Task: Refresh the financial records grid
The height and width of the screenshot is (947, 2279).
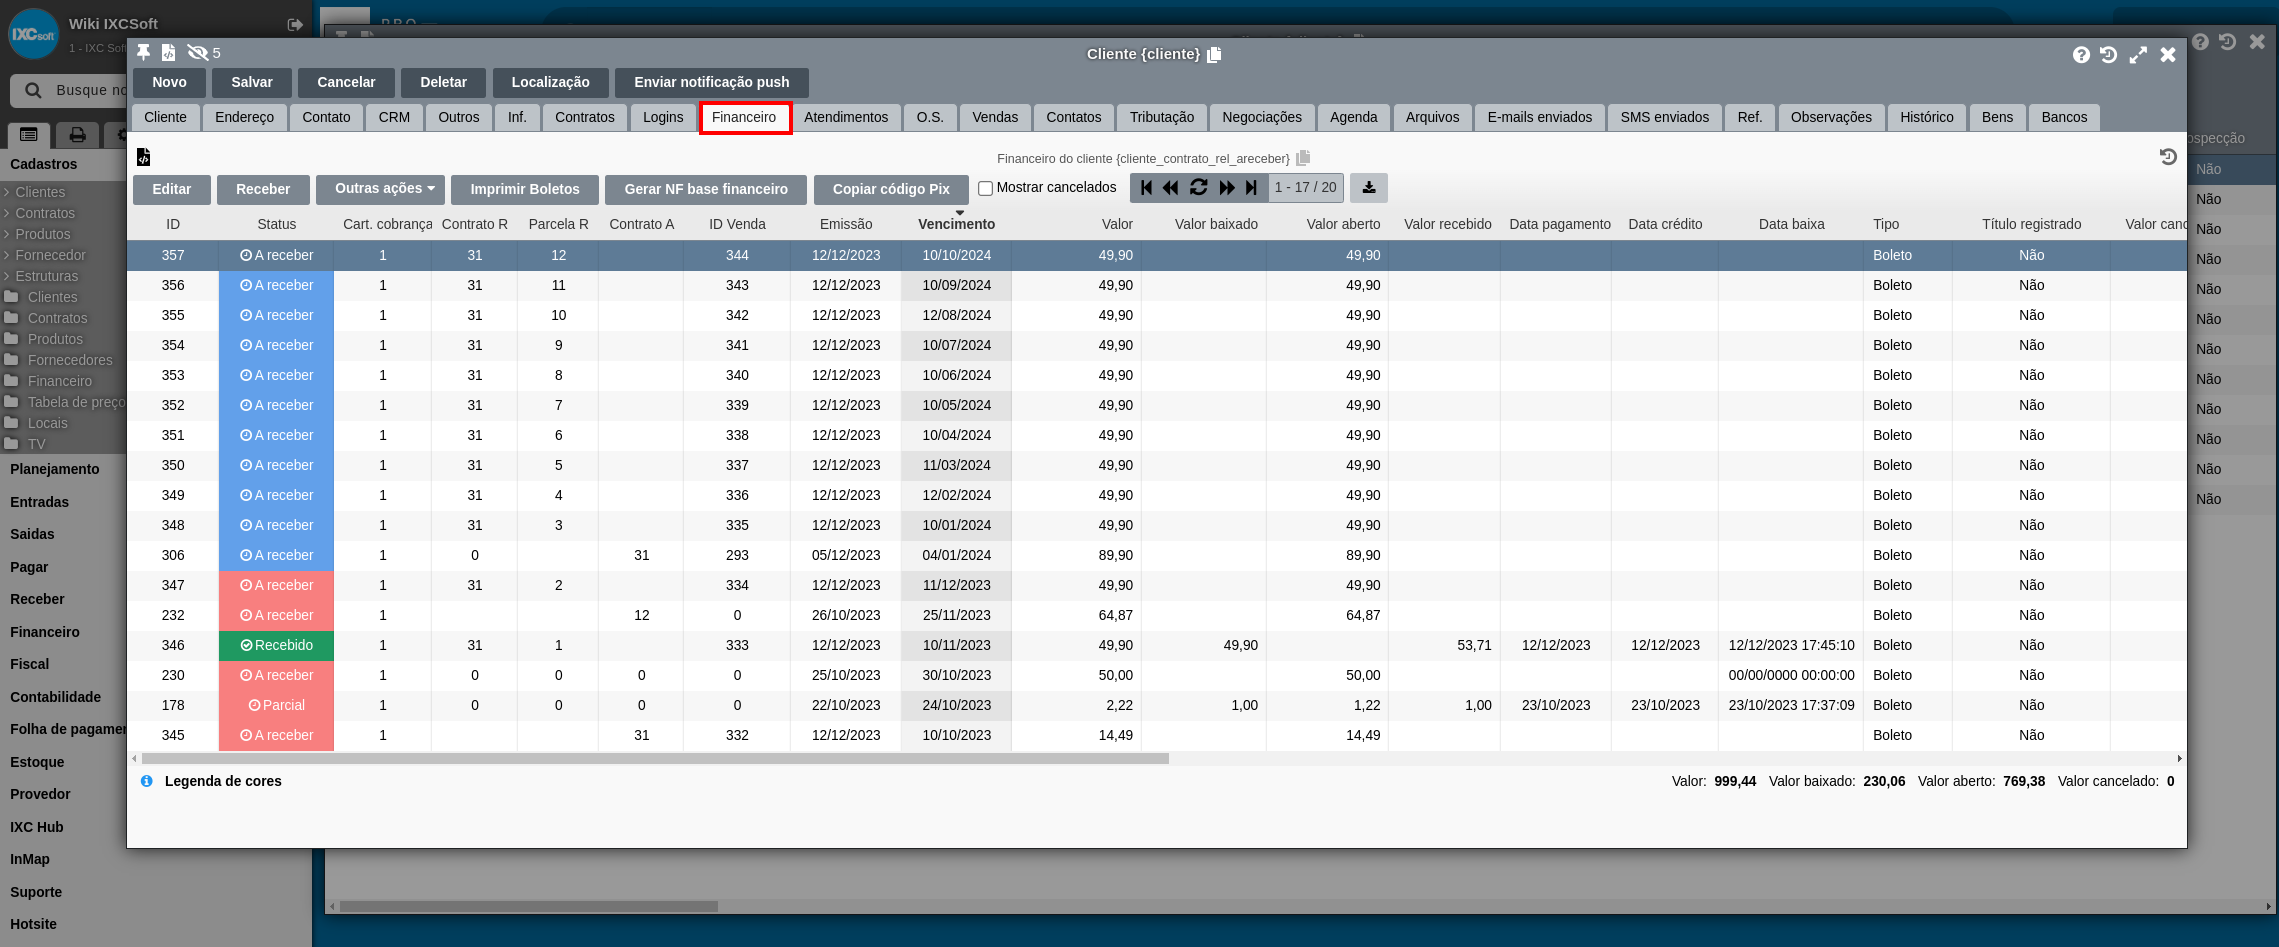Action: click(x=1198, y=188)
